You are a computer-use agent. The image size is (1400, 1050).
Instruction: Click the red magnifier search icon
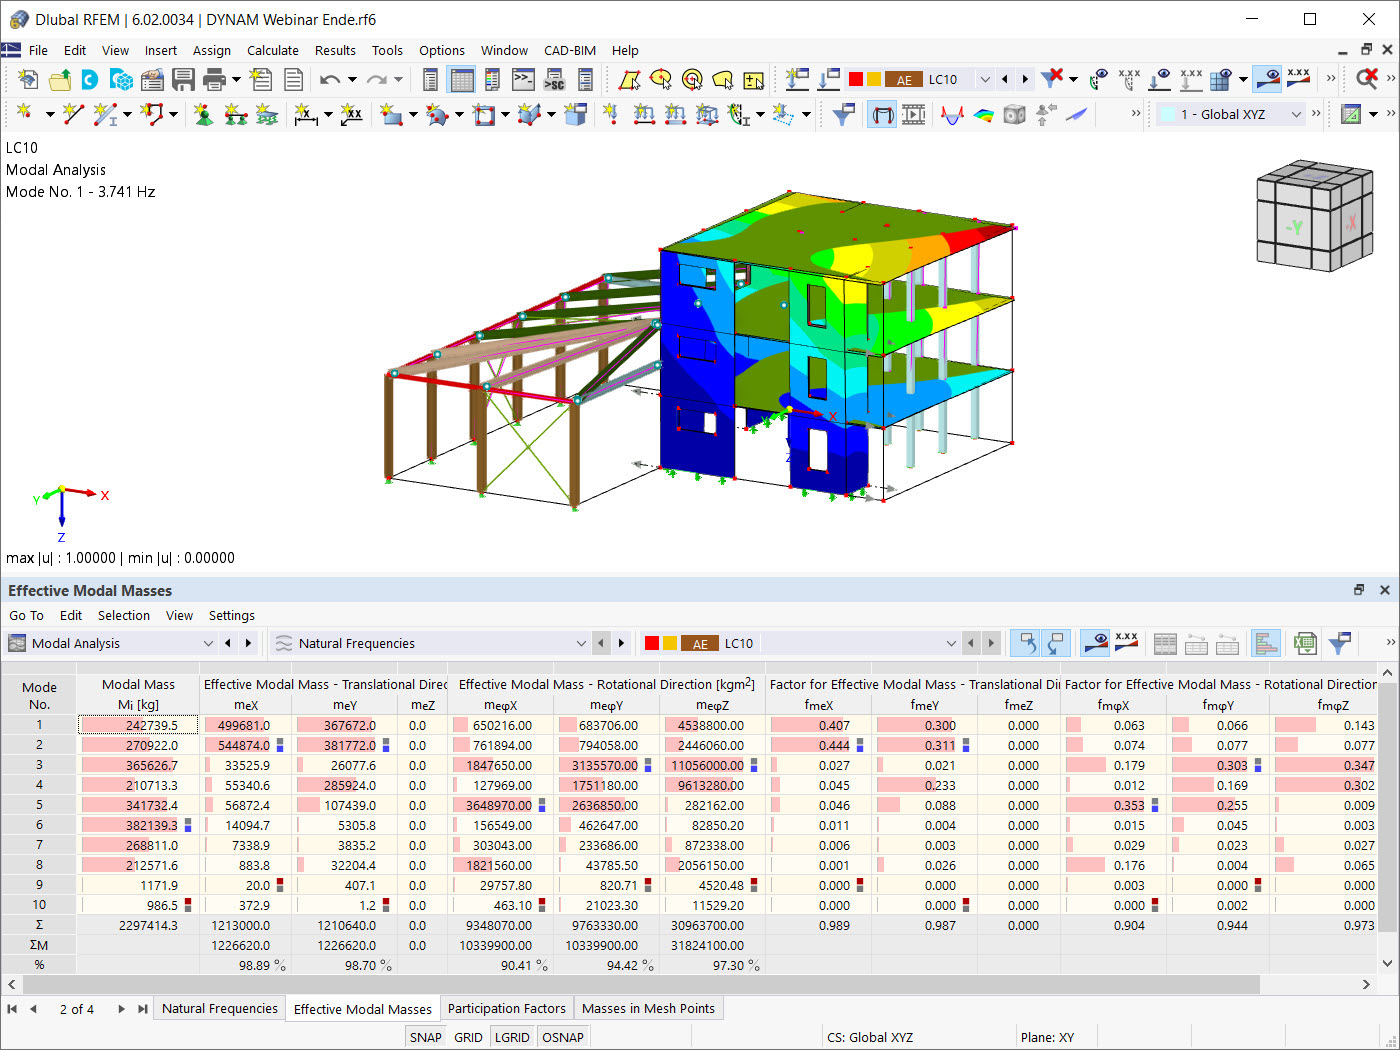[x=1367, y=79]
